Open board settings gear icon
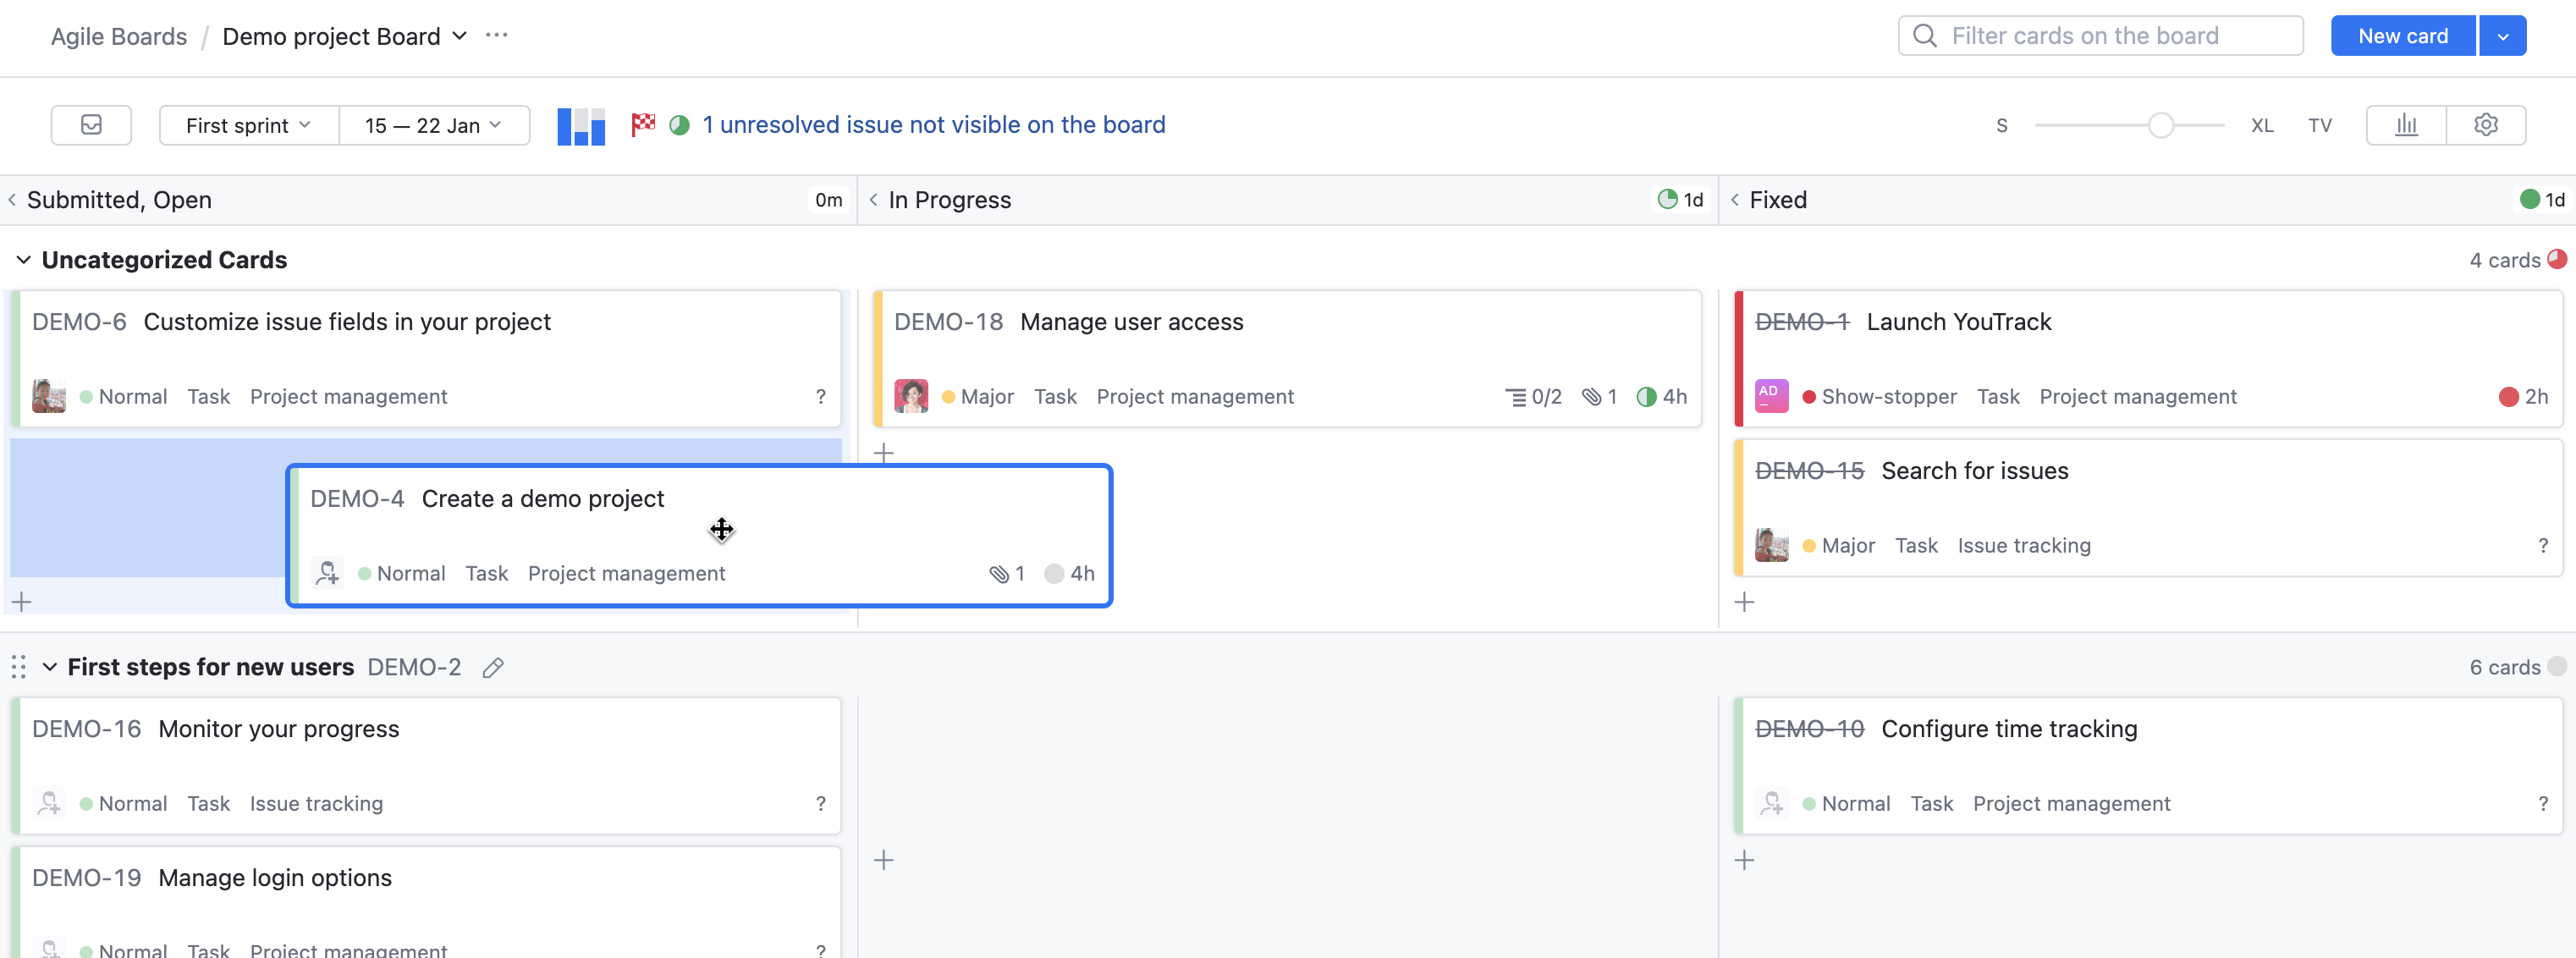 2486,125
